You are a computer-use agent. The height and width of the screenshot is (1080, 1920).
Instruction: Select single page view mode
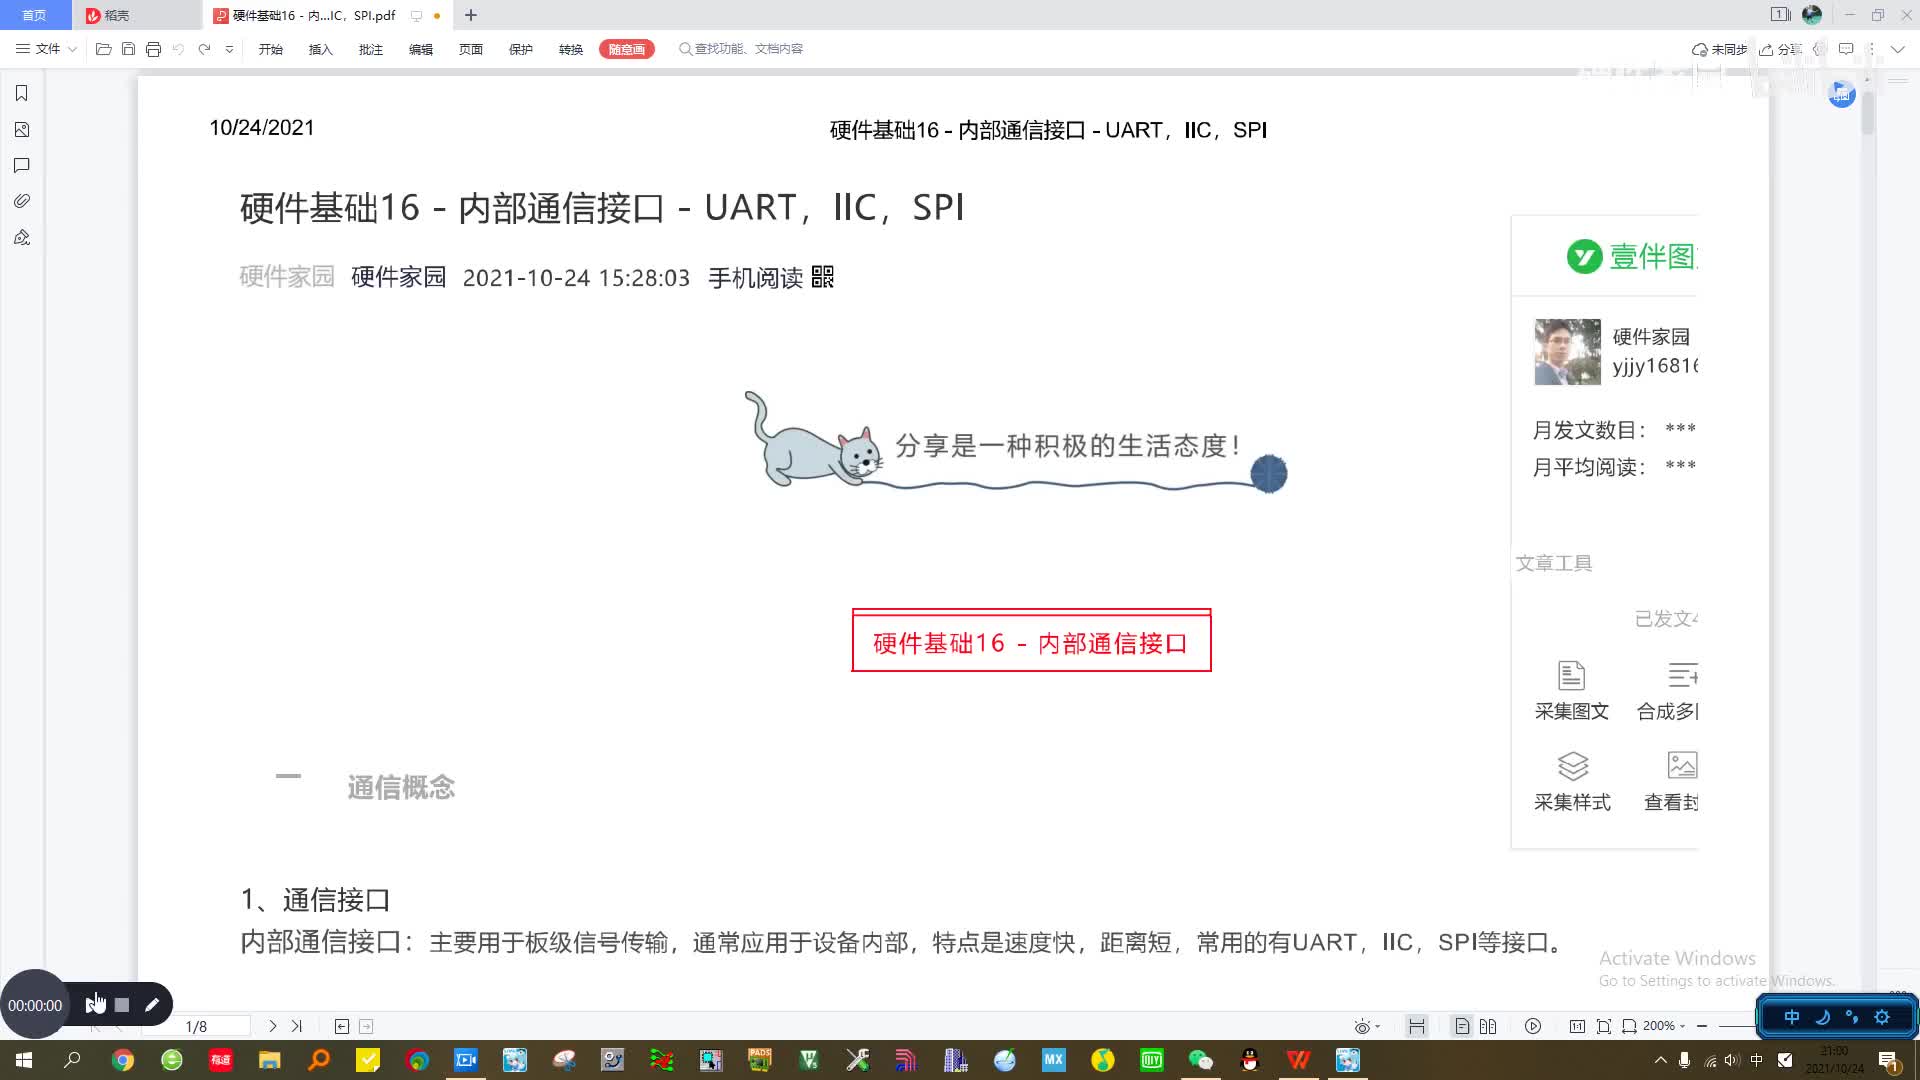point(1462,1026)
